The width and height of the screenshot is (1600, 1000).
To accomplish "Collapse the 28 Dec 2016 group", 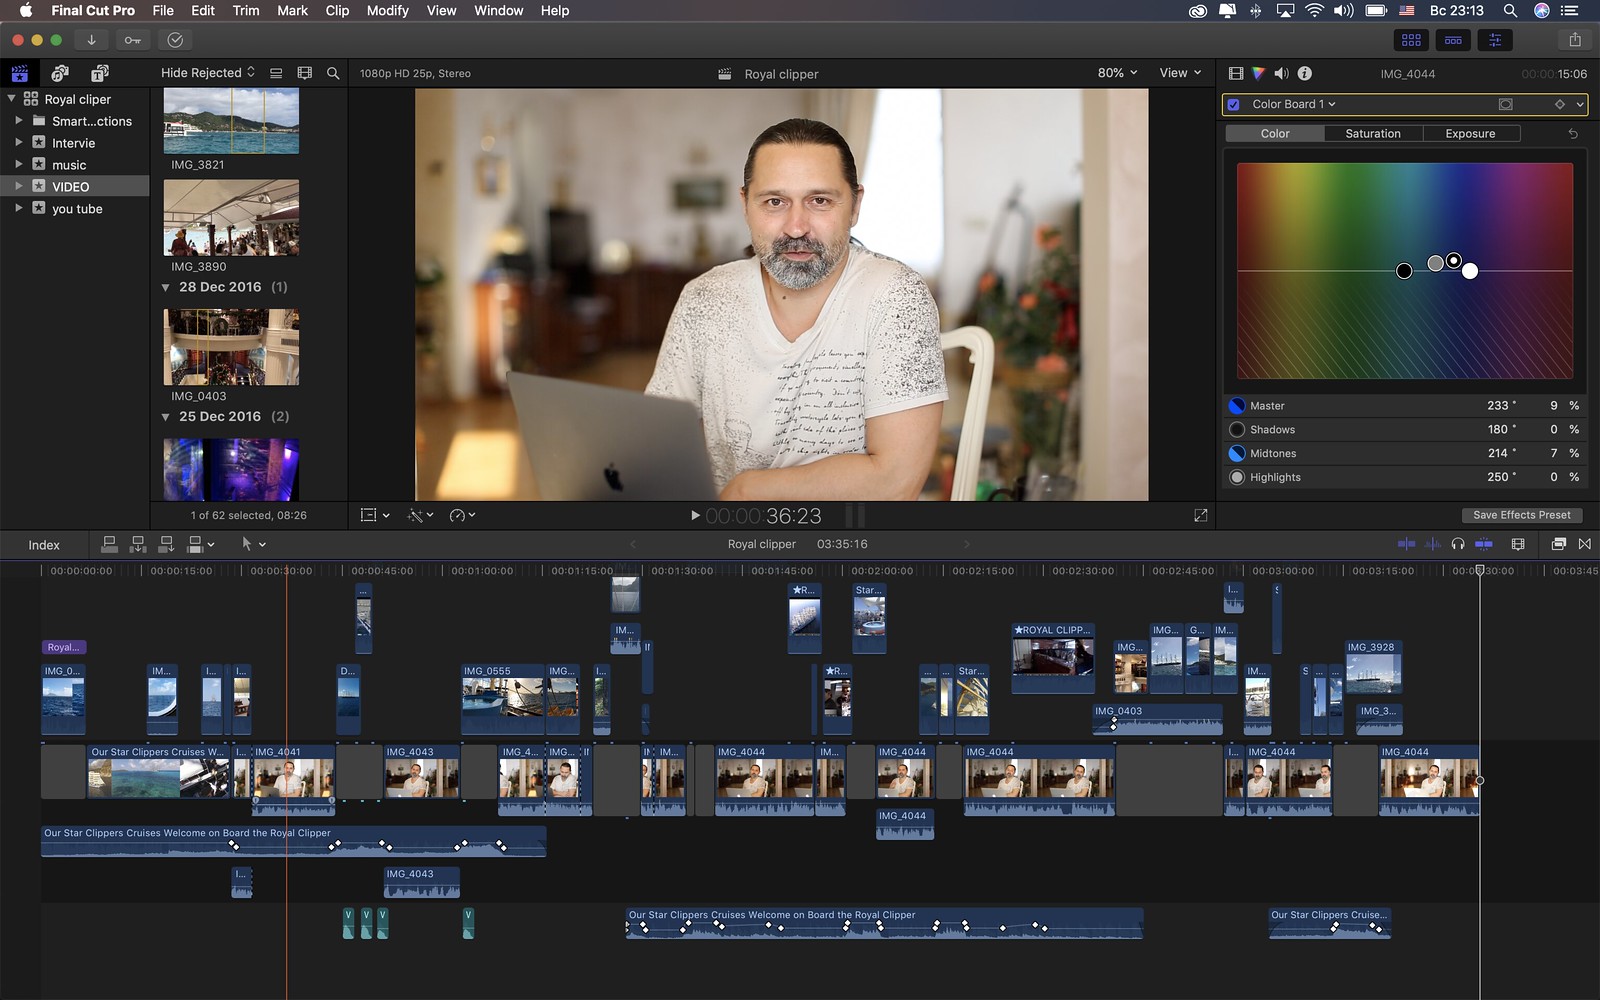I will tap(166, 287).
